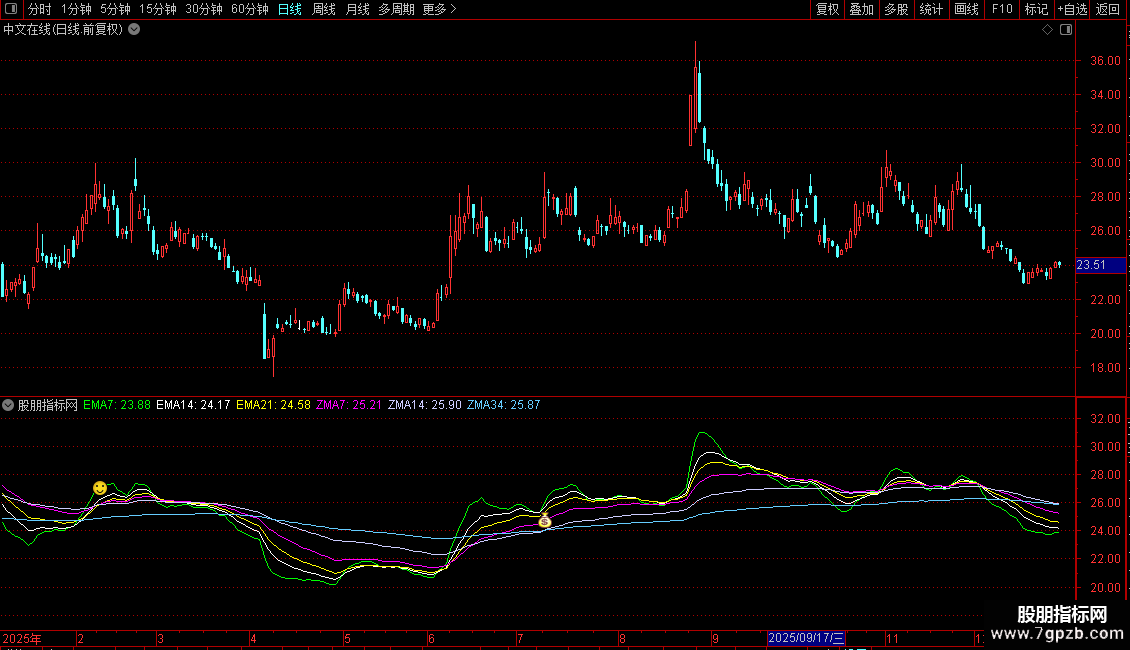Viewport: 1130px width, 650px height.
Task: Click the diamond icon above the chart
Action: click(1047, 30)
